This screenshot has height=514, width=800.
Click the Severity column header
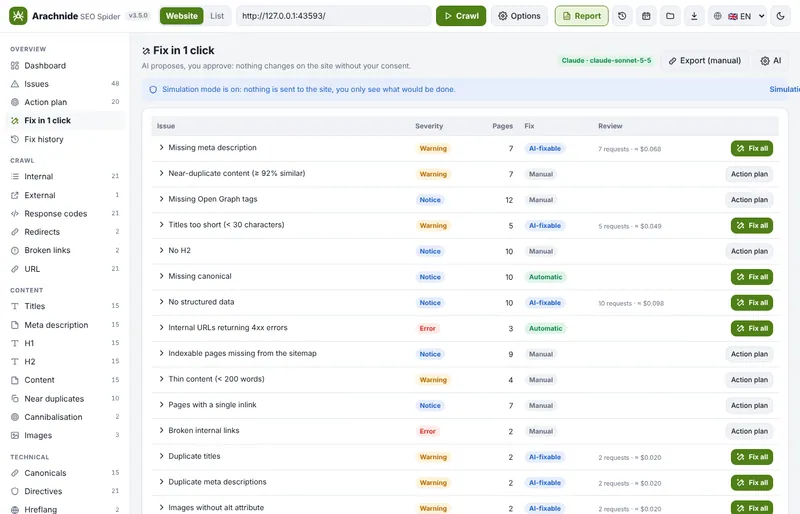[429, 126]
